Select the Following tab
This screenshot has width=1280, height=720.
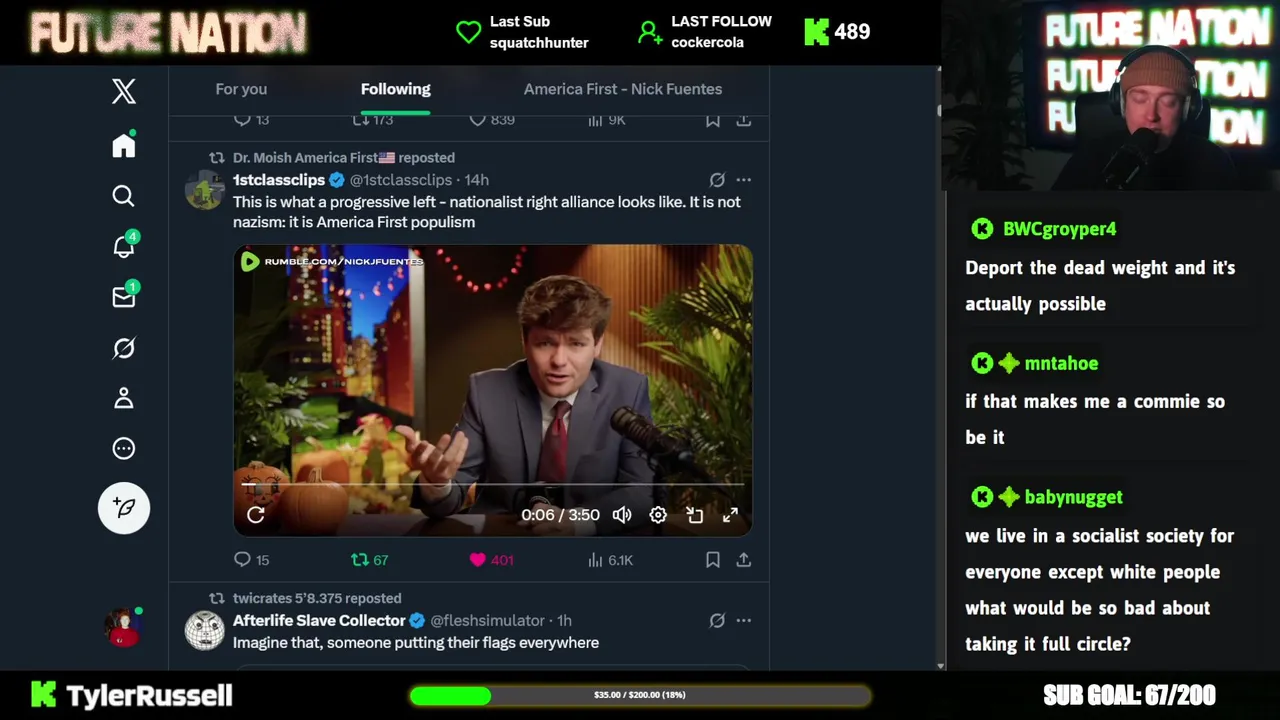[x=396, y=89]
